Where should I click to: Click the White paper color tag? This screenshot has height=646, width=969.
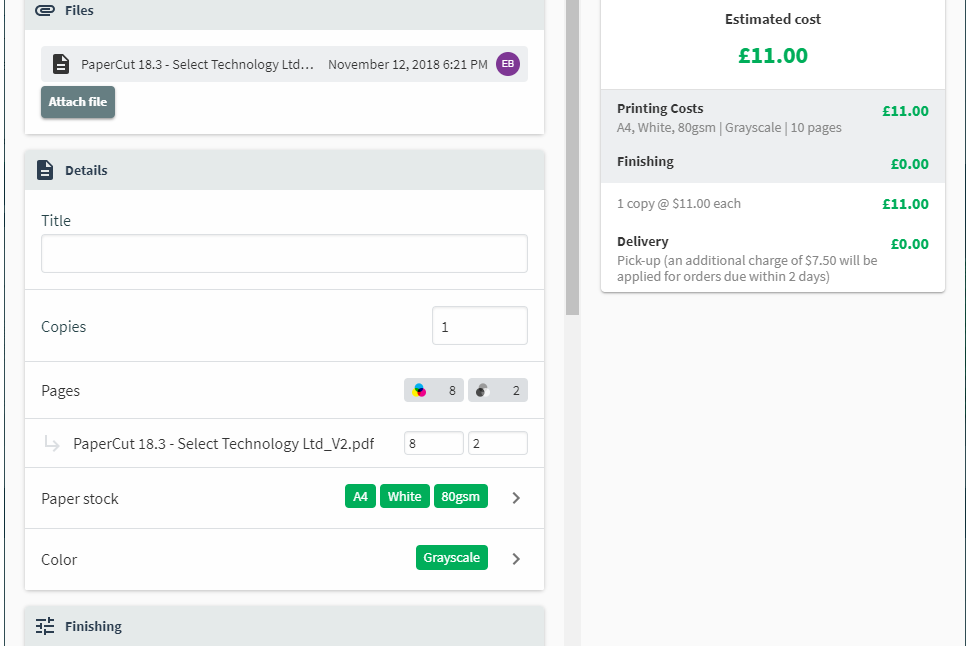pyautogui.click(x=405, y=496)
